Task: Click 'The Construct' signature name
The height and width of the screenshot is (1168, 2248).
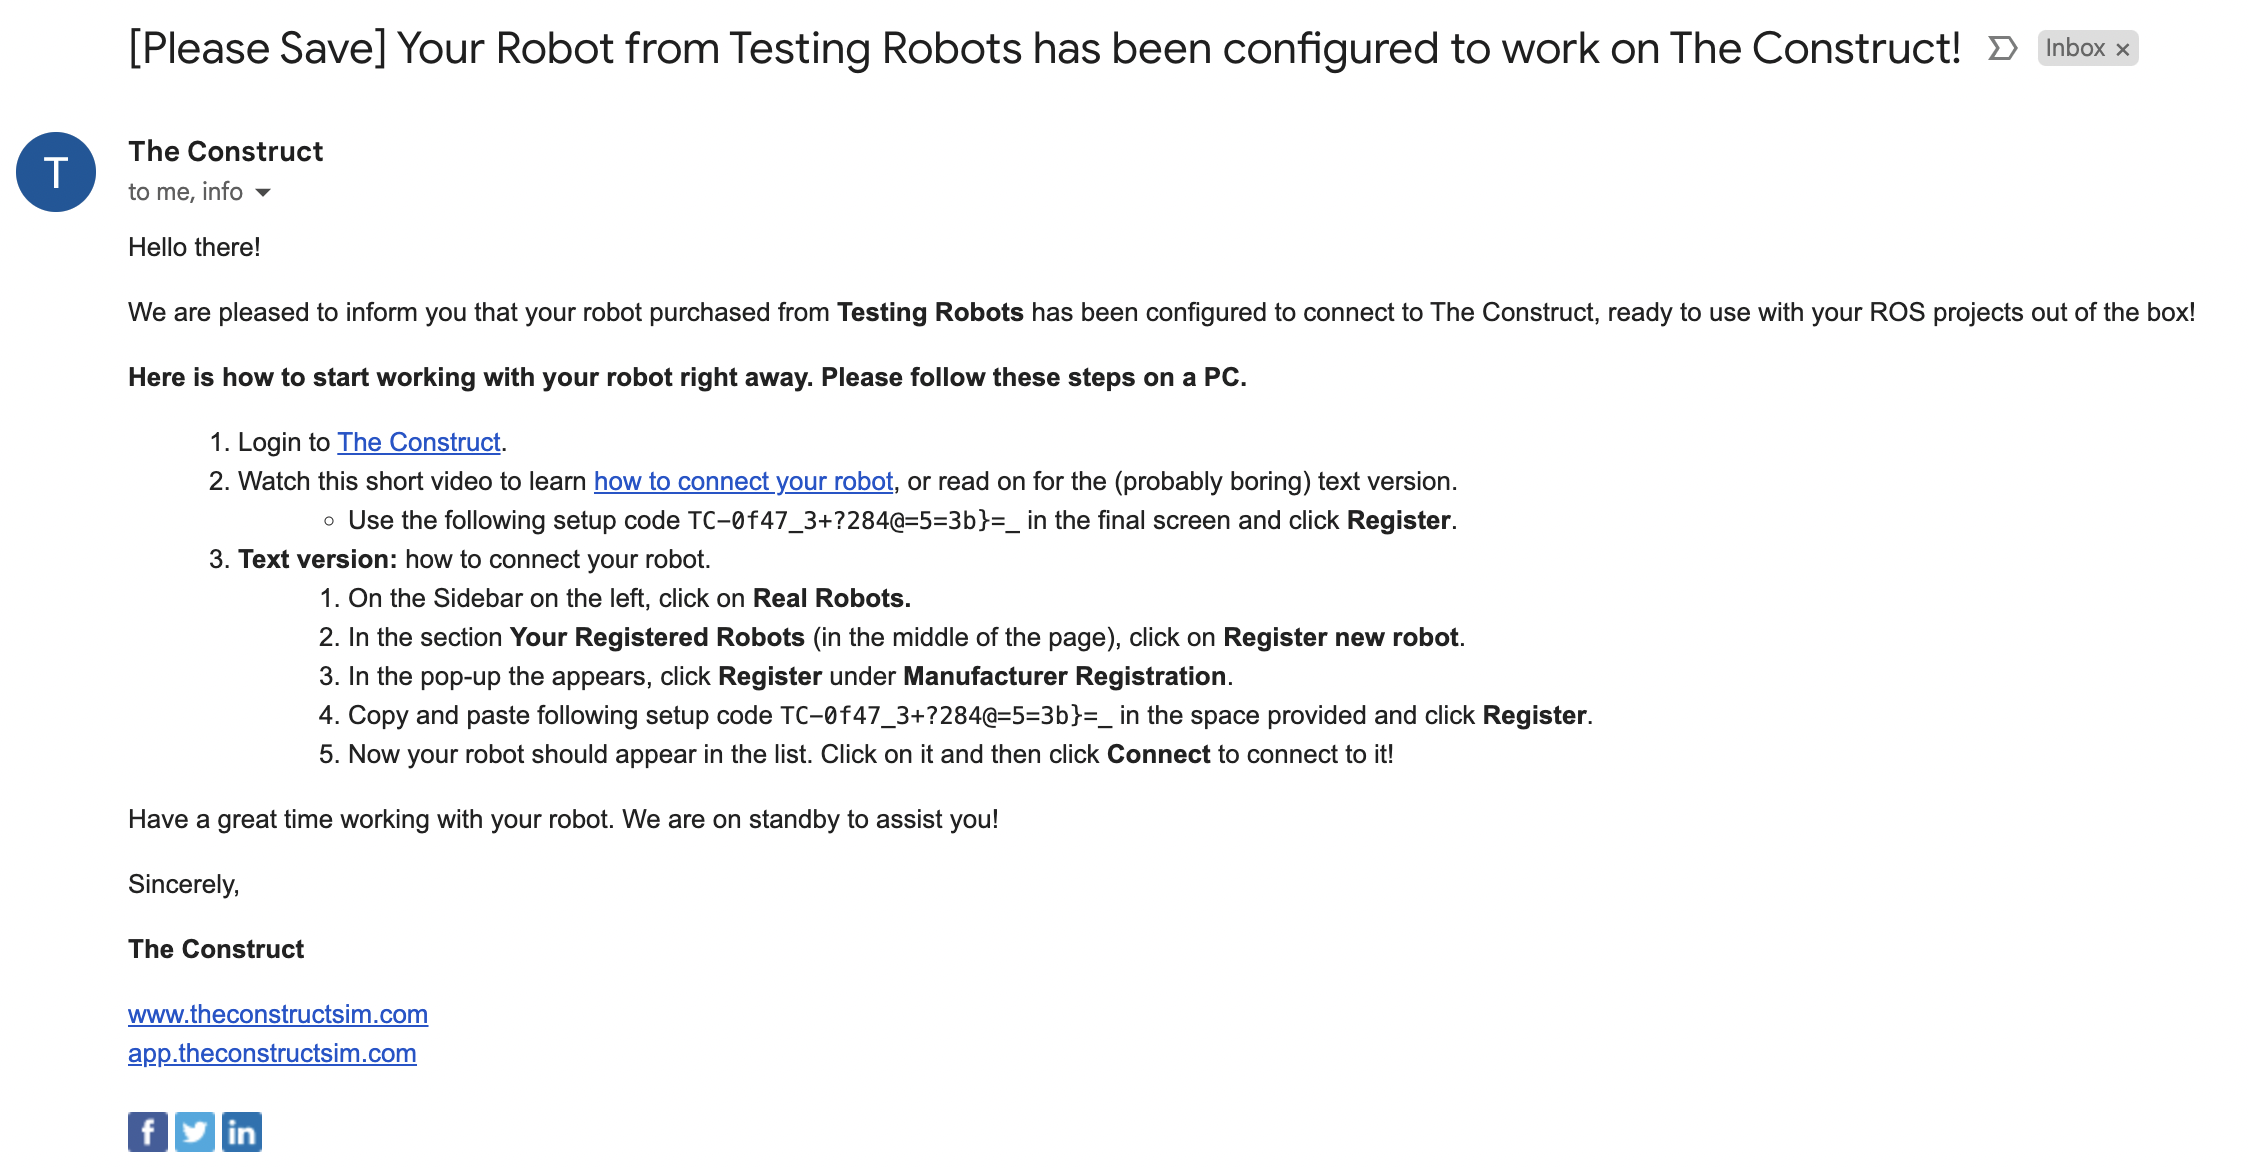Action: pyautogui.click(x=216, y=949)
